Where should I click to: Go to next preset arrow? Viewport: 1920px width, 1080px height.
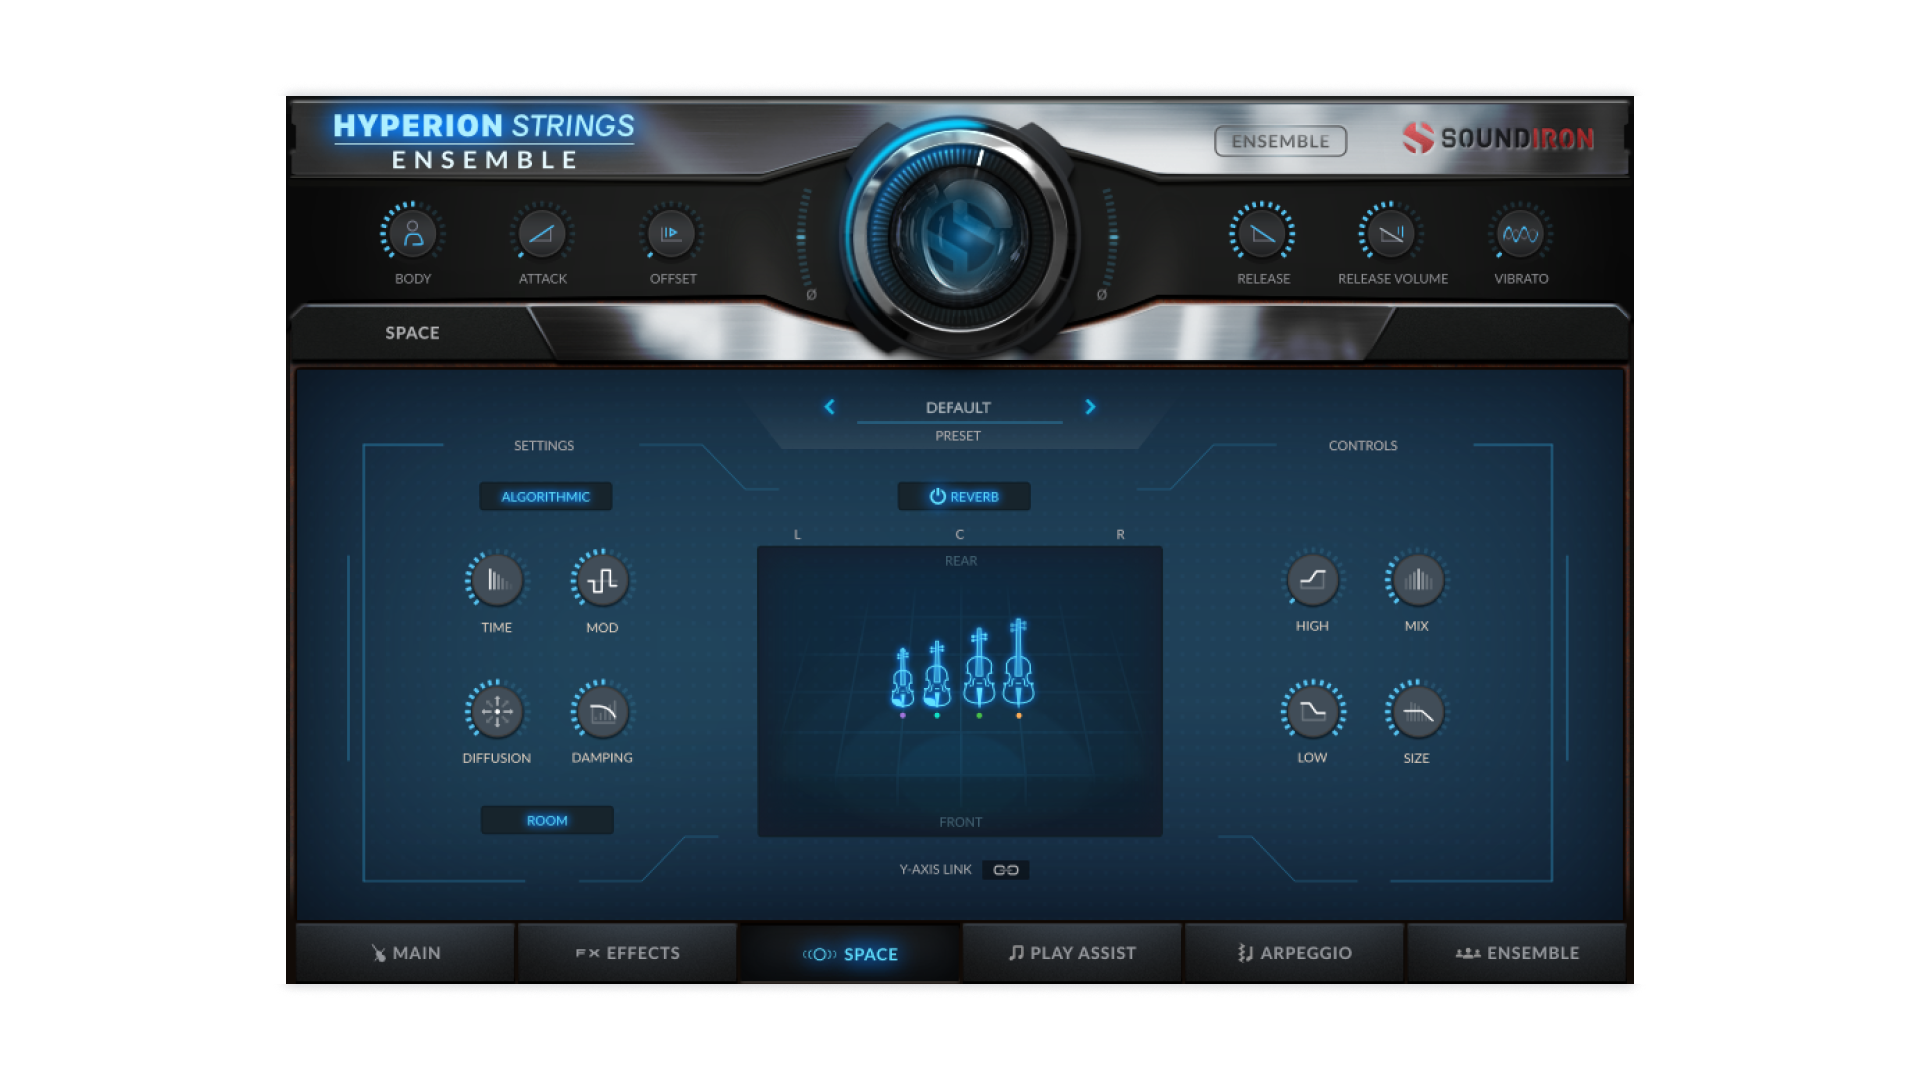coord(1090,407)
